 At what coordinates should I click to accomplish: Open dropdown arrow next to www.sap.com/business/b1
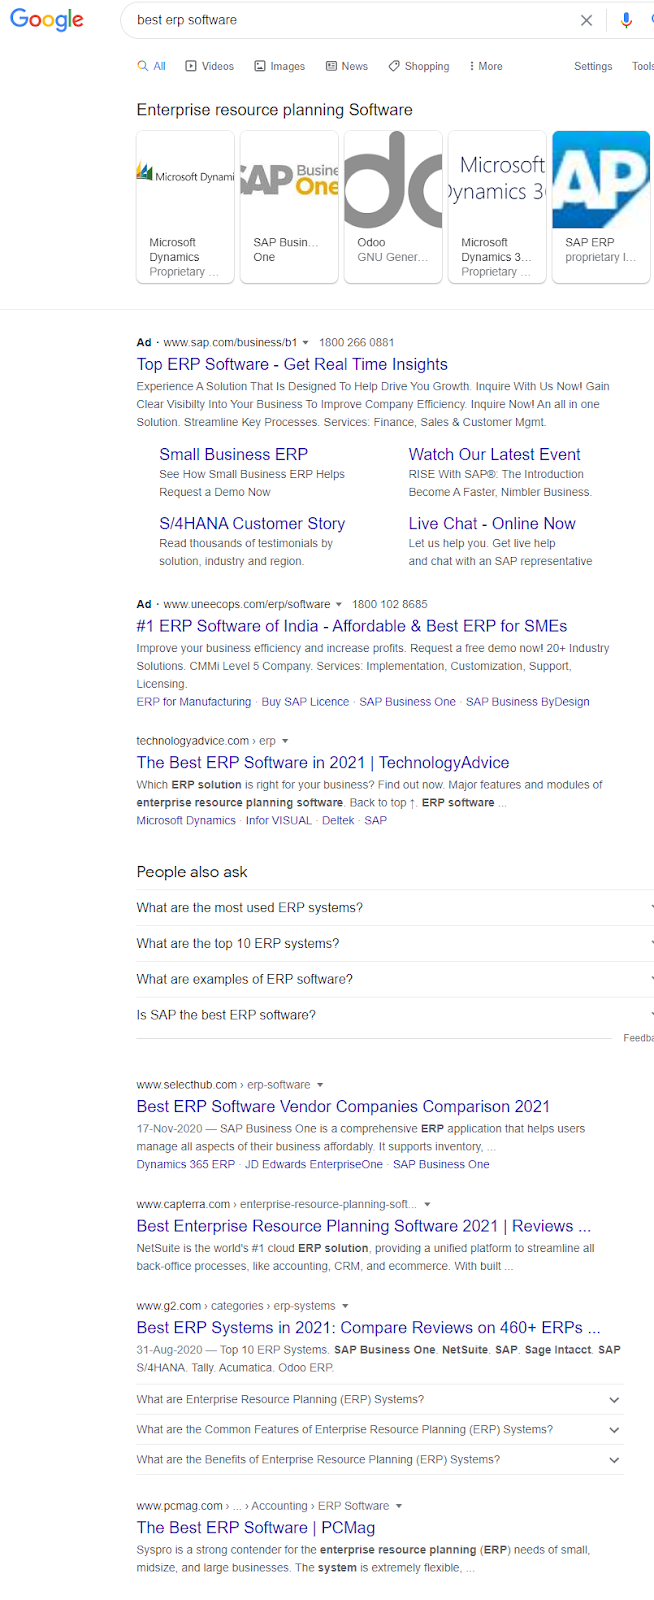305,343
